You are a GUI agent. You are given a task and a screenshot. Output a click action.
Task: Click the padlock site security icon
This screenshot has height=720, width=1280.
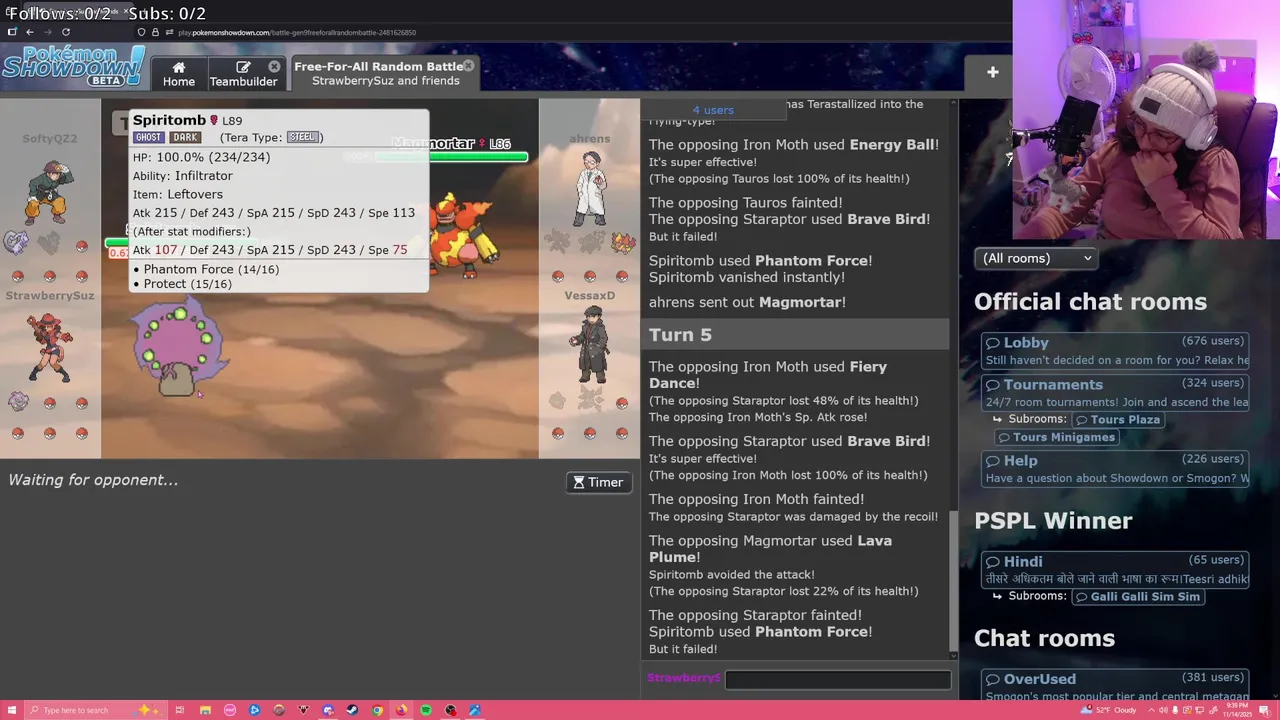[155, 32]
